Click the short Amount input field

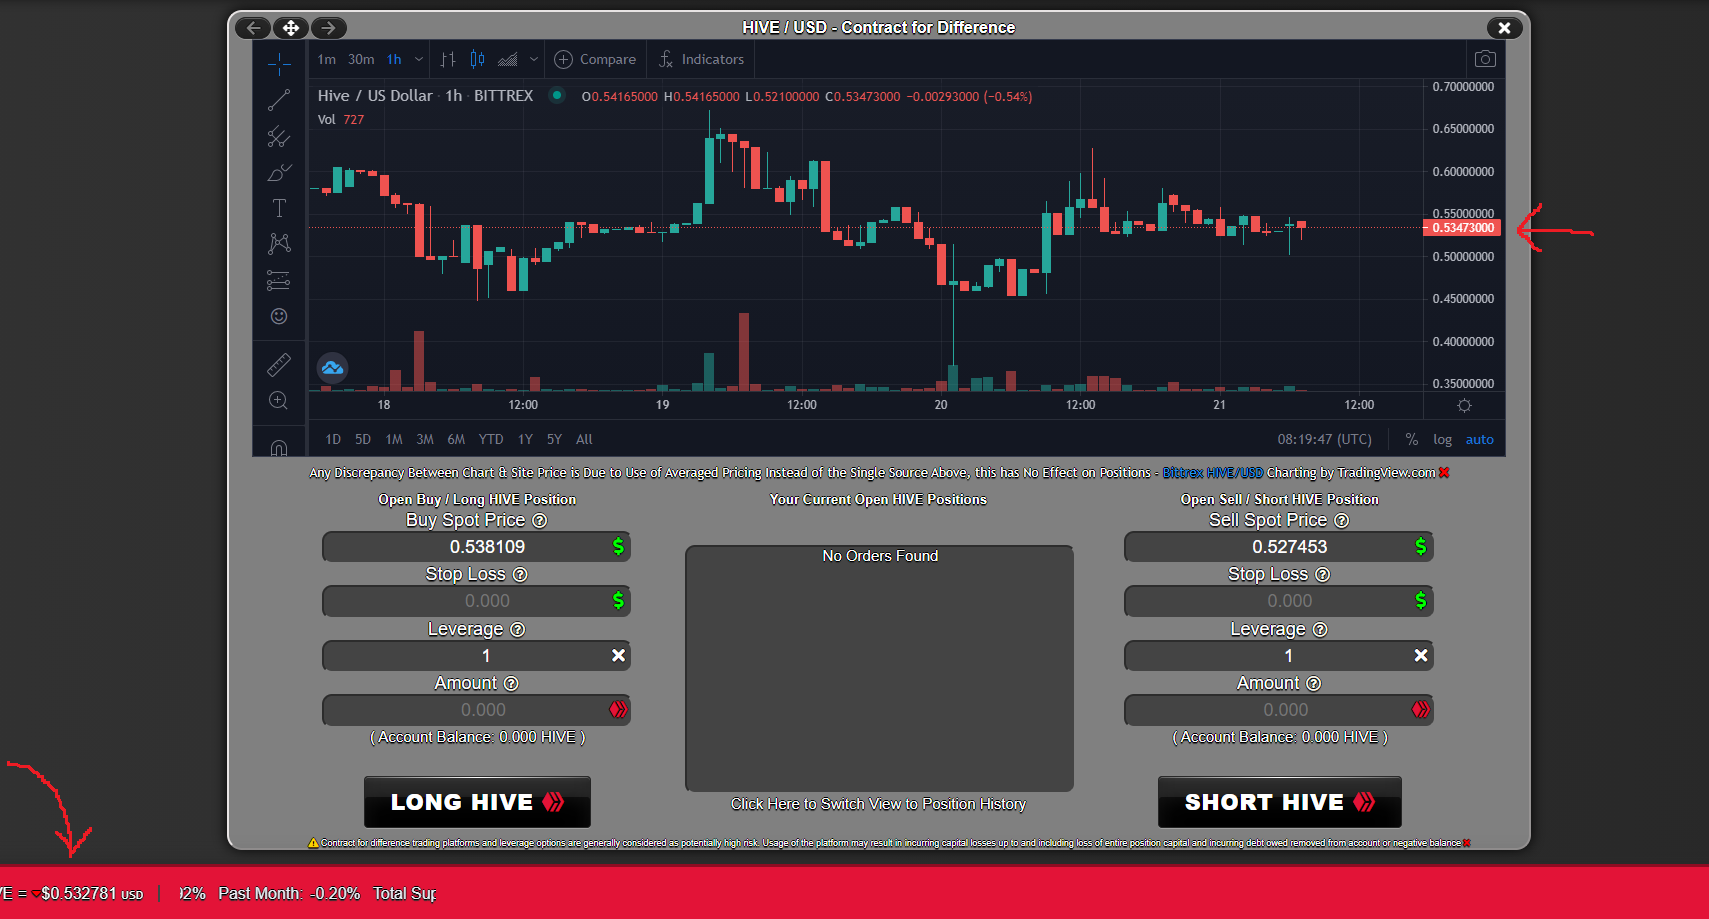coord(1278,710)
